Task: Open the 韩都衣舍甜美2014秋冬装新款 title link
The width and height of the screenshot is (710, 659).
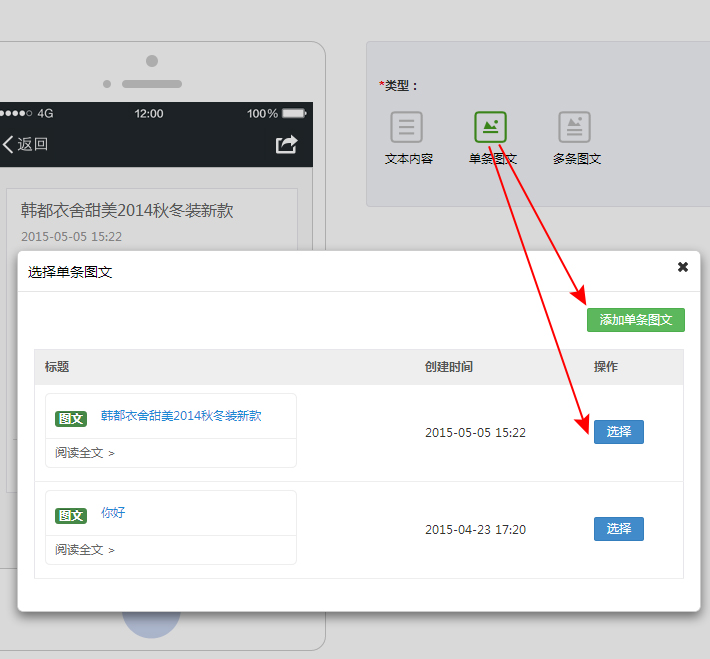Action: (x=181, y=416)
